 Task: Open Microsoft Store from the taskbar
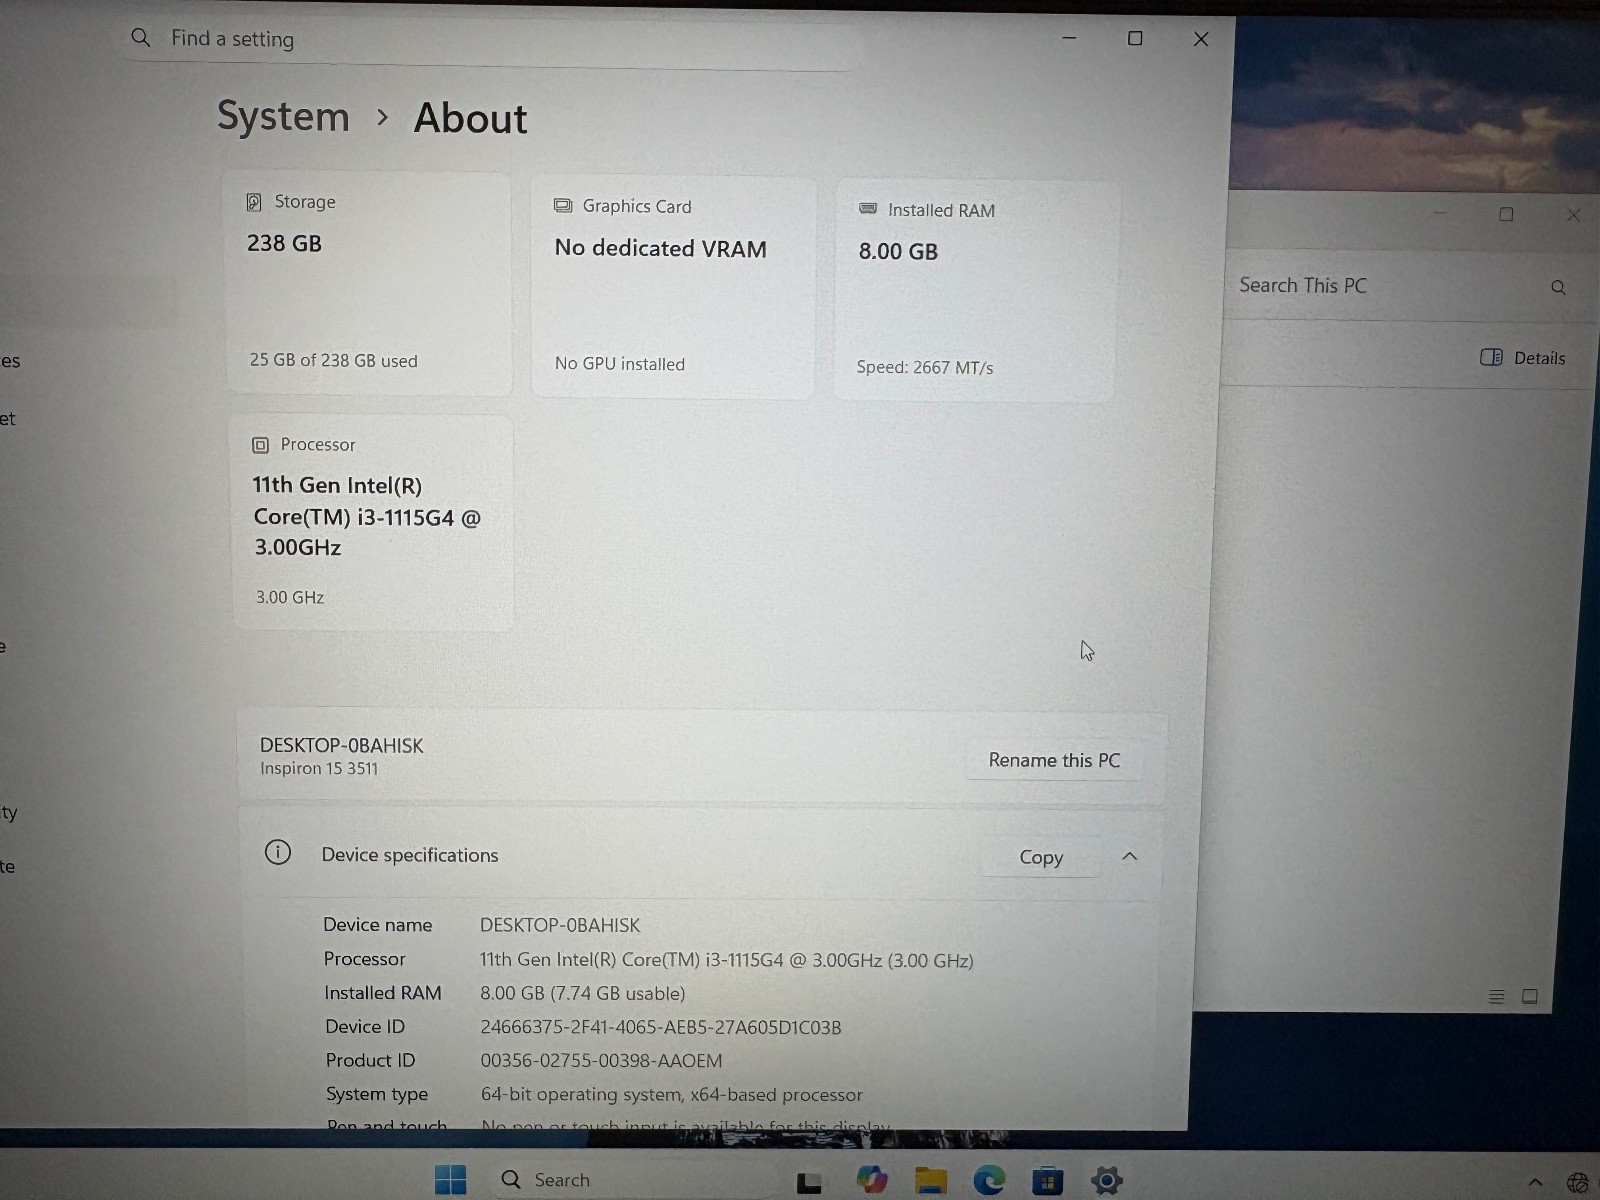(x=1047, y=1182)
